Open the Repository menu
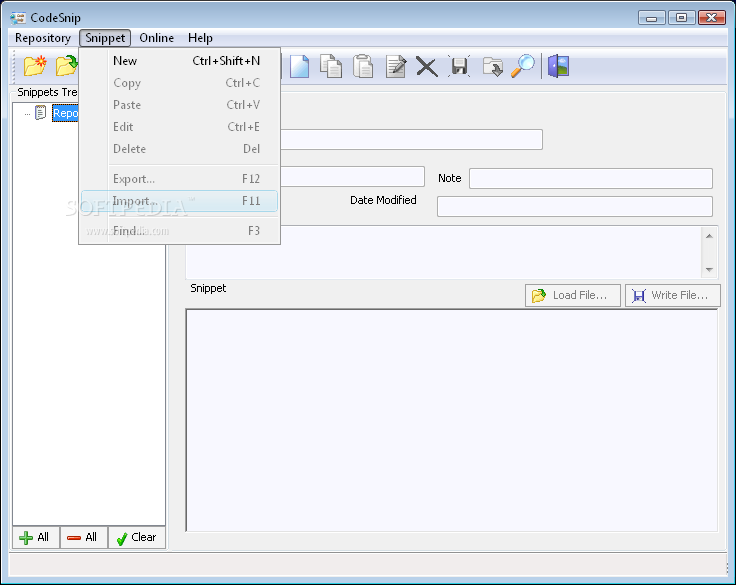Viewport: 736px width, 585px height. (x=43, y=38)
